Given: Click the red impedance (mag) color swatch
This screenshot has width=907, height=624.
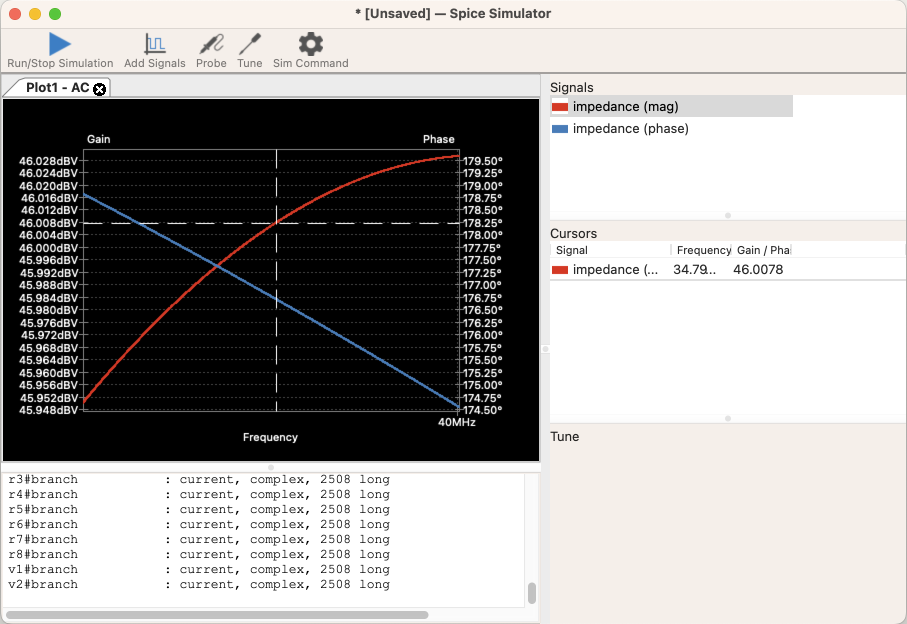Looking at the screenshot, I should [560, 107].
